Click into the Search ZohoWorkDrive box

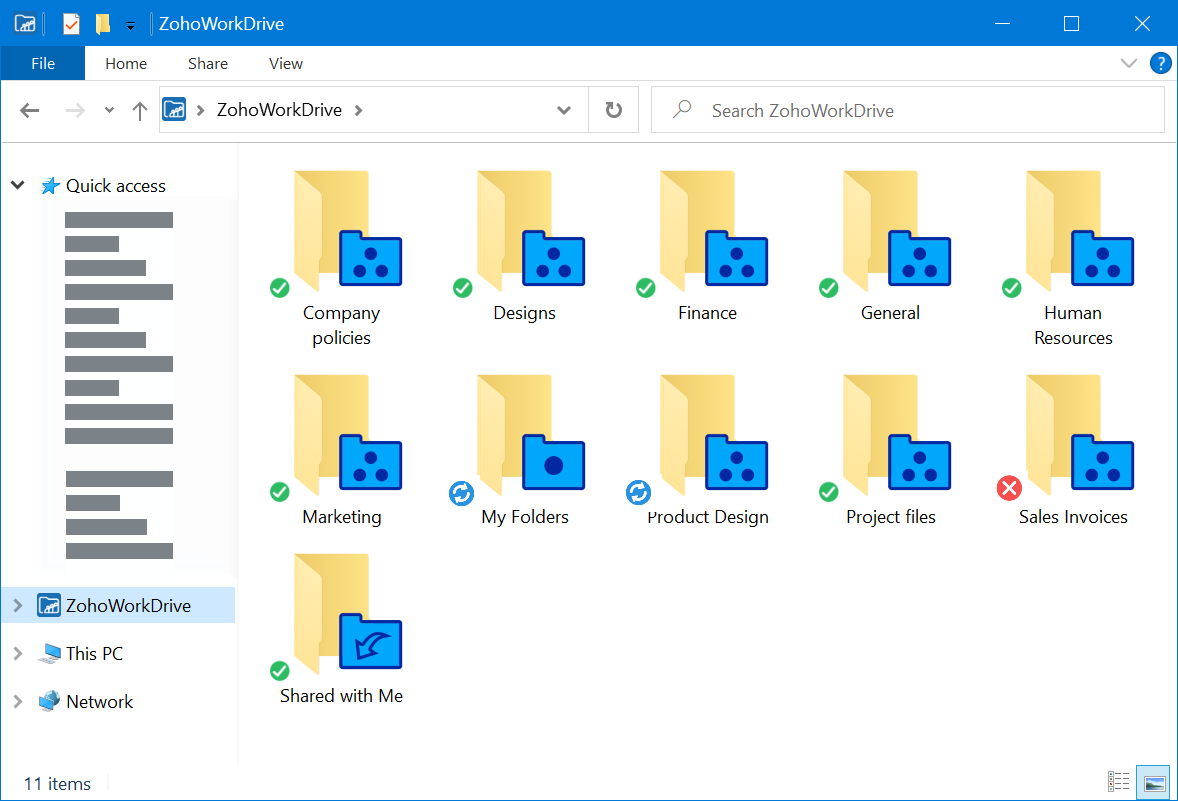[908, 110]
